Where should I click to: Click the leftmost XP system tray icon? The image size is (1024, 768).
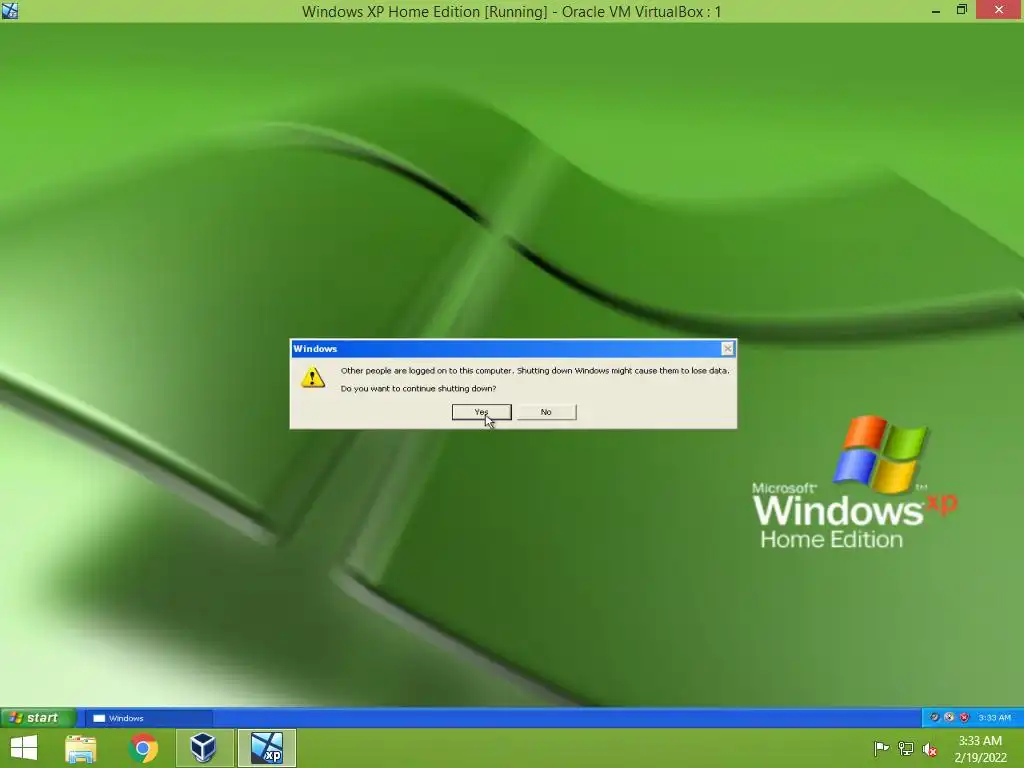[935, 718]
